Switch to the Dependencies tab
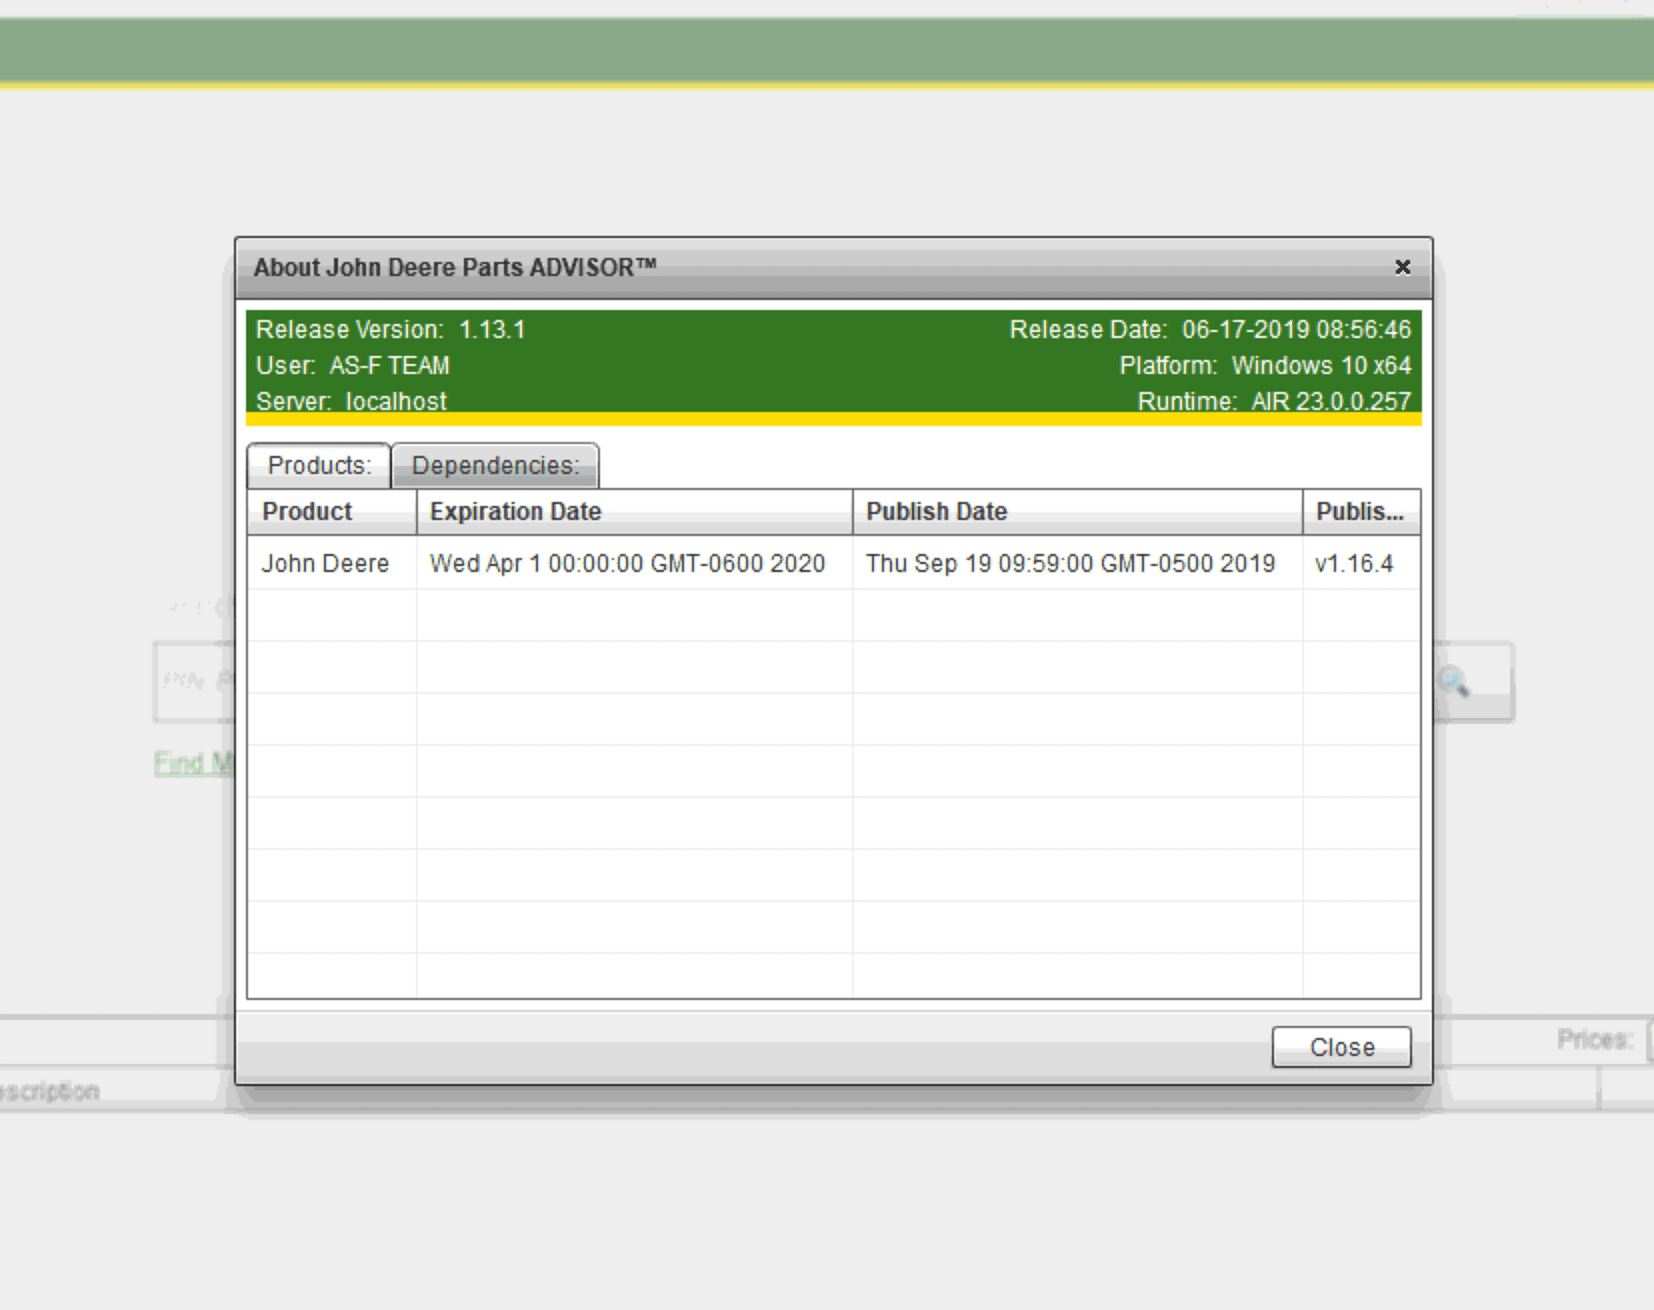Screen dimensions: 1654x1310 point(495,465)
